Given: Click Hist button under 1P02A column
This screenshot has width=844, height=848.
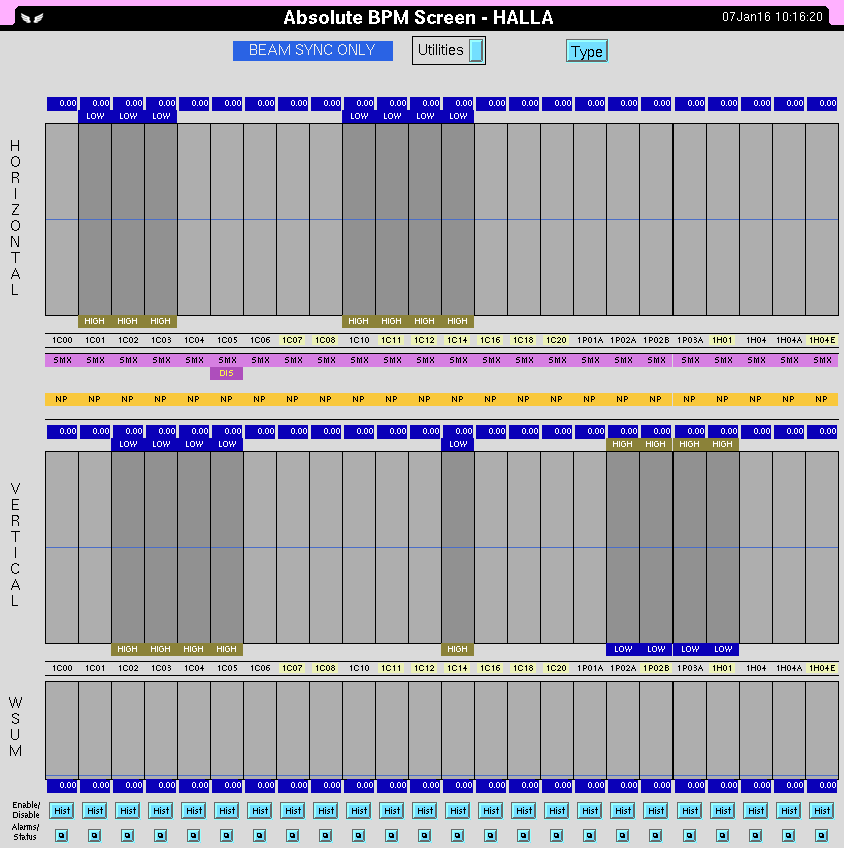Looking at the screenshot, I should pos(622,810).
